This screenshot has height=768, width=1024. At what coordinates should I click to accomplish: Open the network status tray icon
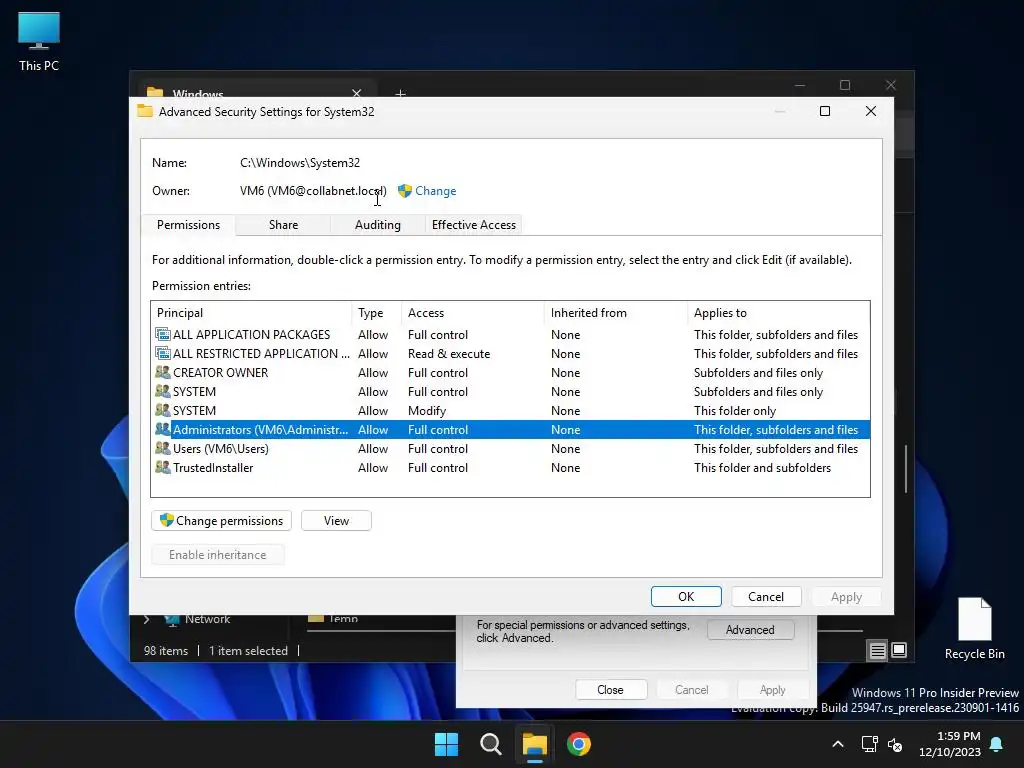(869, 744)
